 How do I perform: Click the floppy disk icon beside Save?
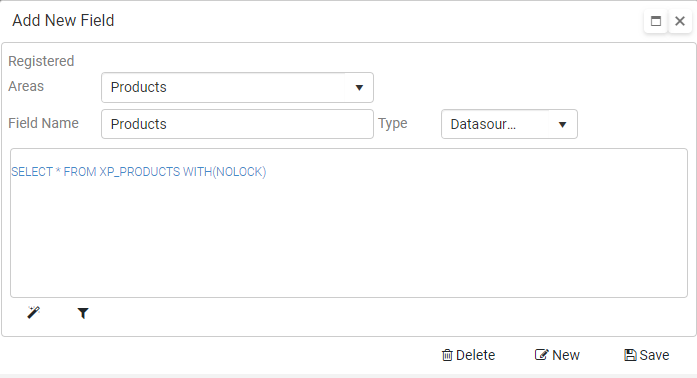[x=630, y=355]
